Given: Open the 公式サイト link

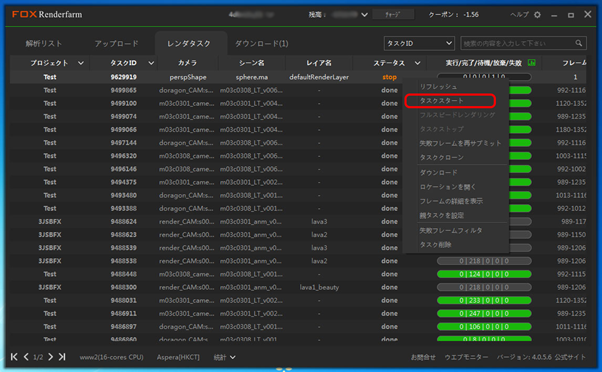Looking at the screenshot, I should click(x=570, y=357).
